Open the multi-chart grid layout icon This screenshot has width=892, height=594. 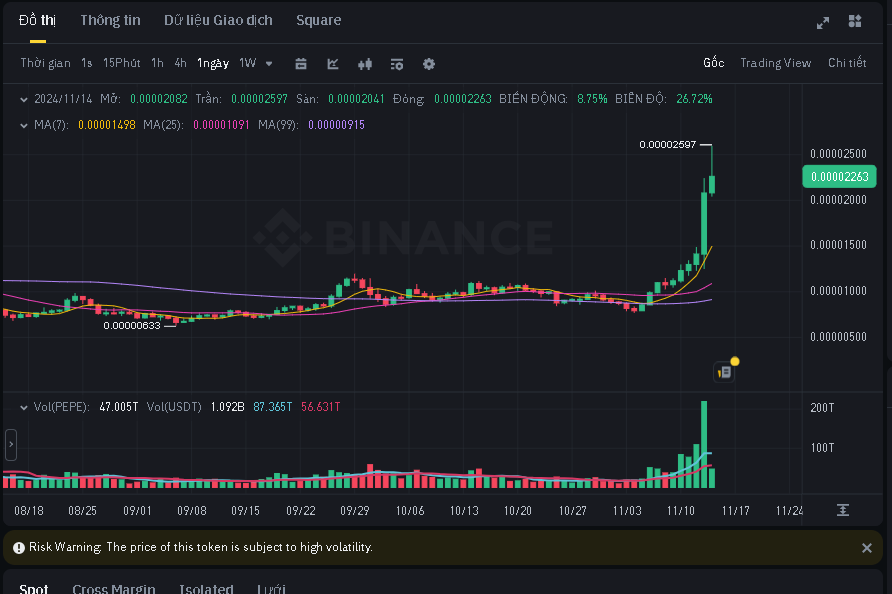point(855,21)
